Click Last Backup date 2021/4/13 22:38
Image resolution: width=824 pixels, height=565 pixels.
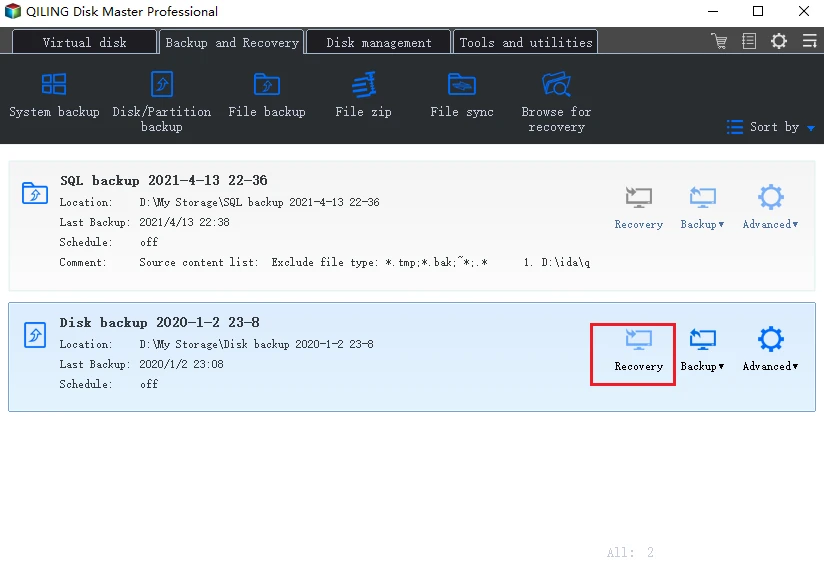click(x=184, y=222)
